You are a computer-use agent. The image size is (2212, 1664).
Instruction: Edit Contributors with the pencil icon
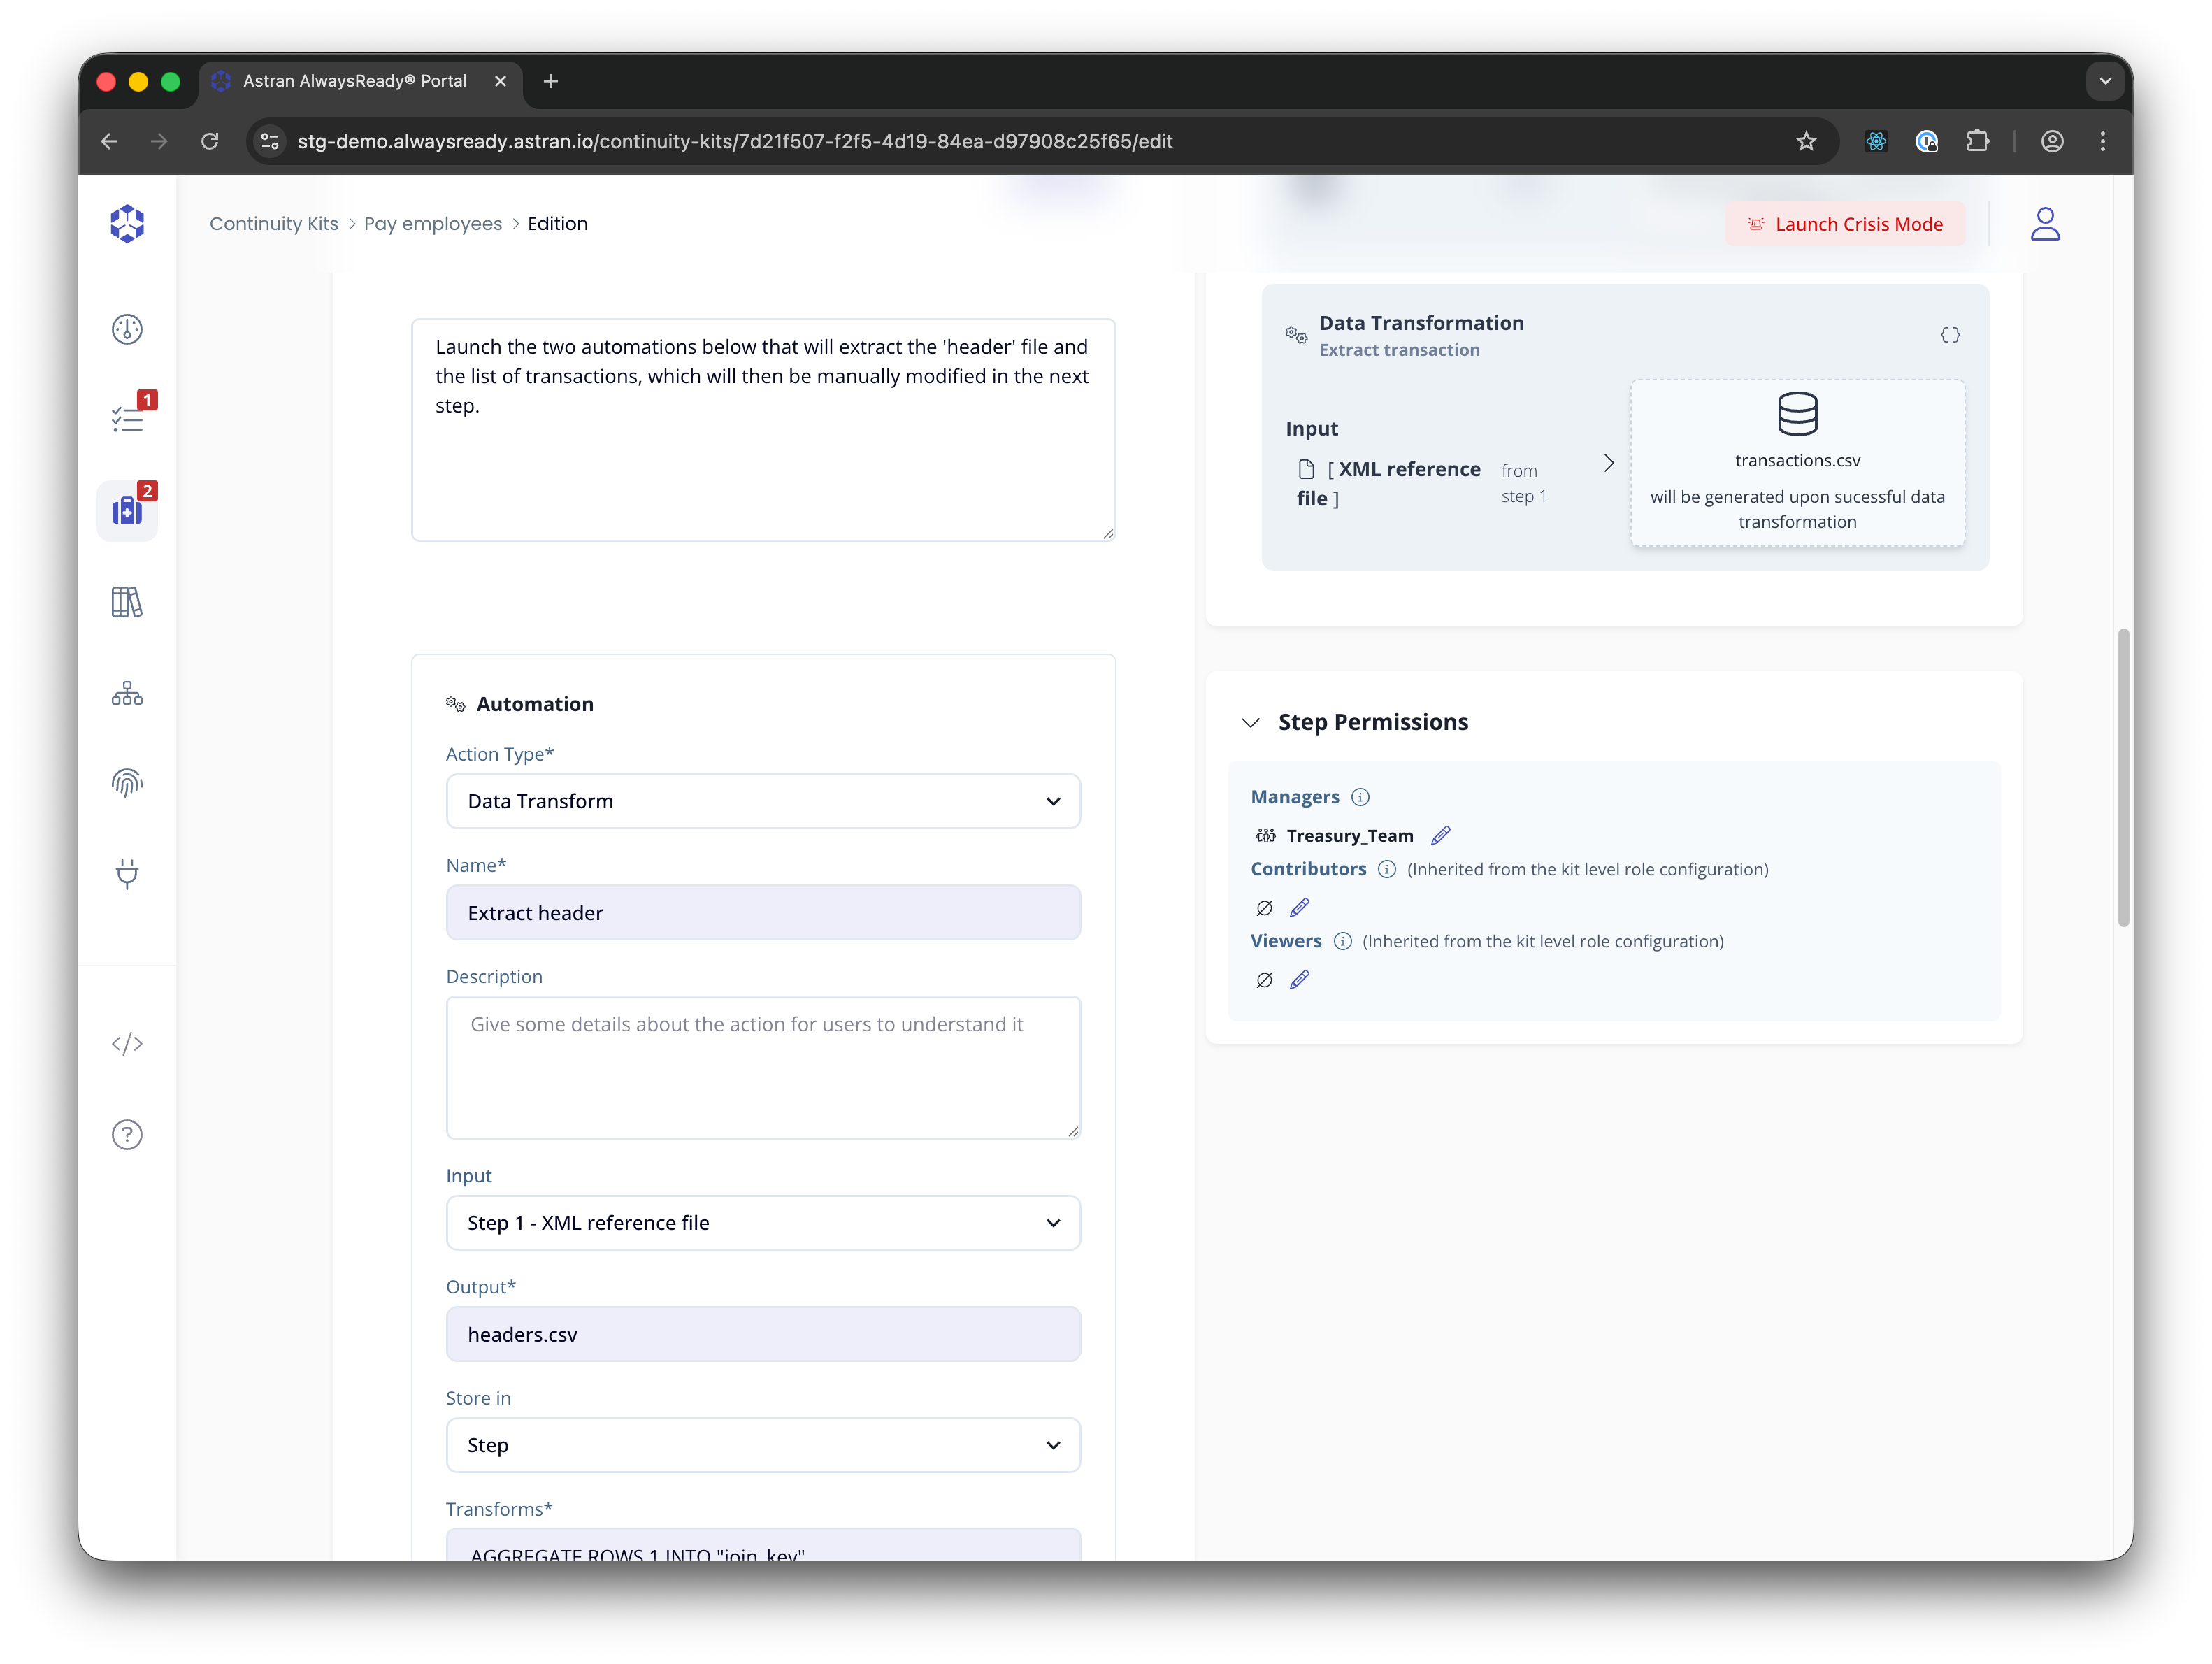(x=1299, y=908)
